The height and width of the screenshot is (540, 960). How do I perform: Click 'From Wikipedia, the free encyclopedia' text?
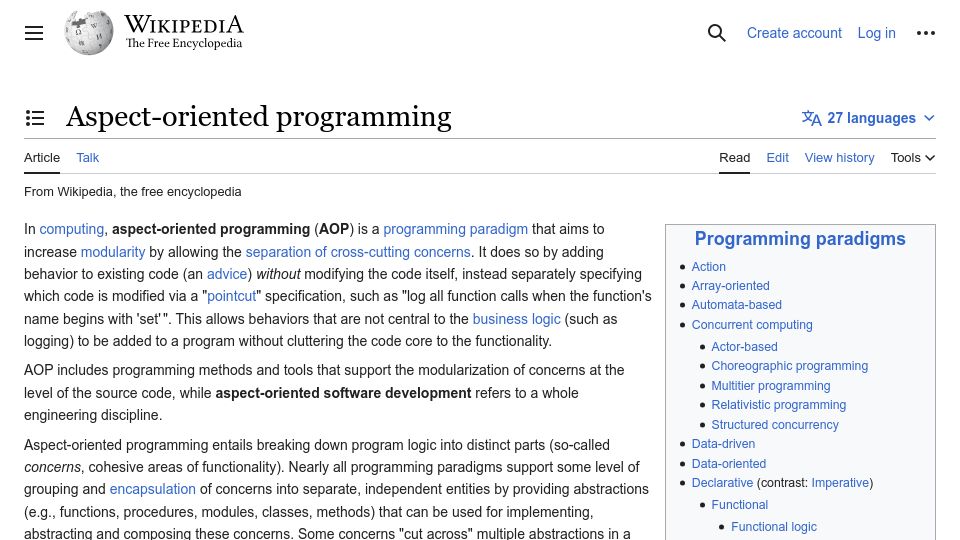(x=132, y=192)
